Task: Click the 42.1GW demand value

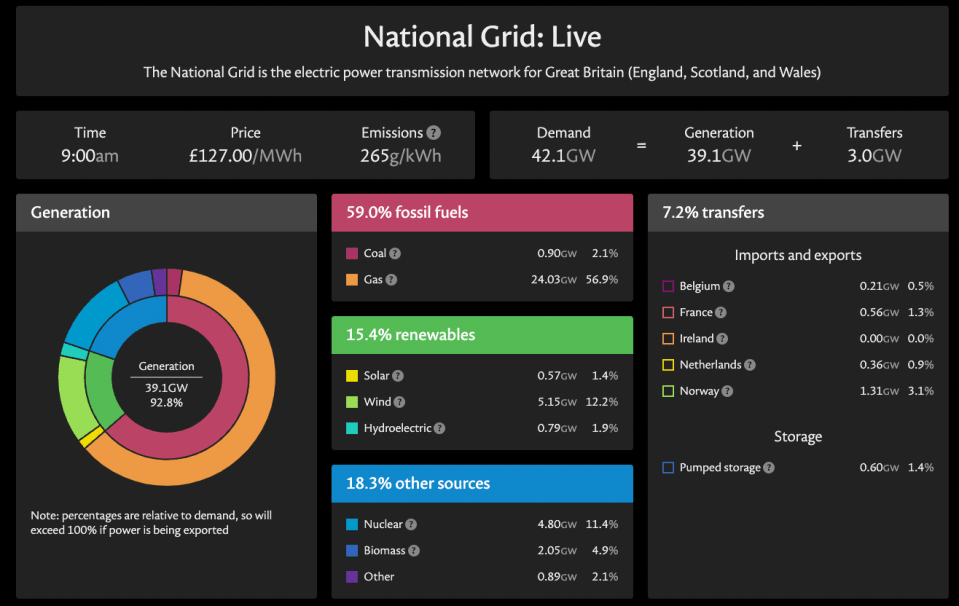Action: click(x=563, y=156)
